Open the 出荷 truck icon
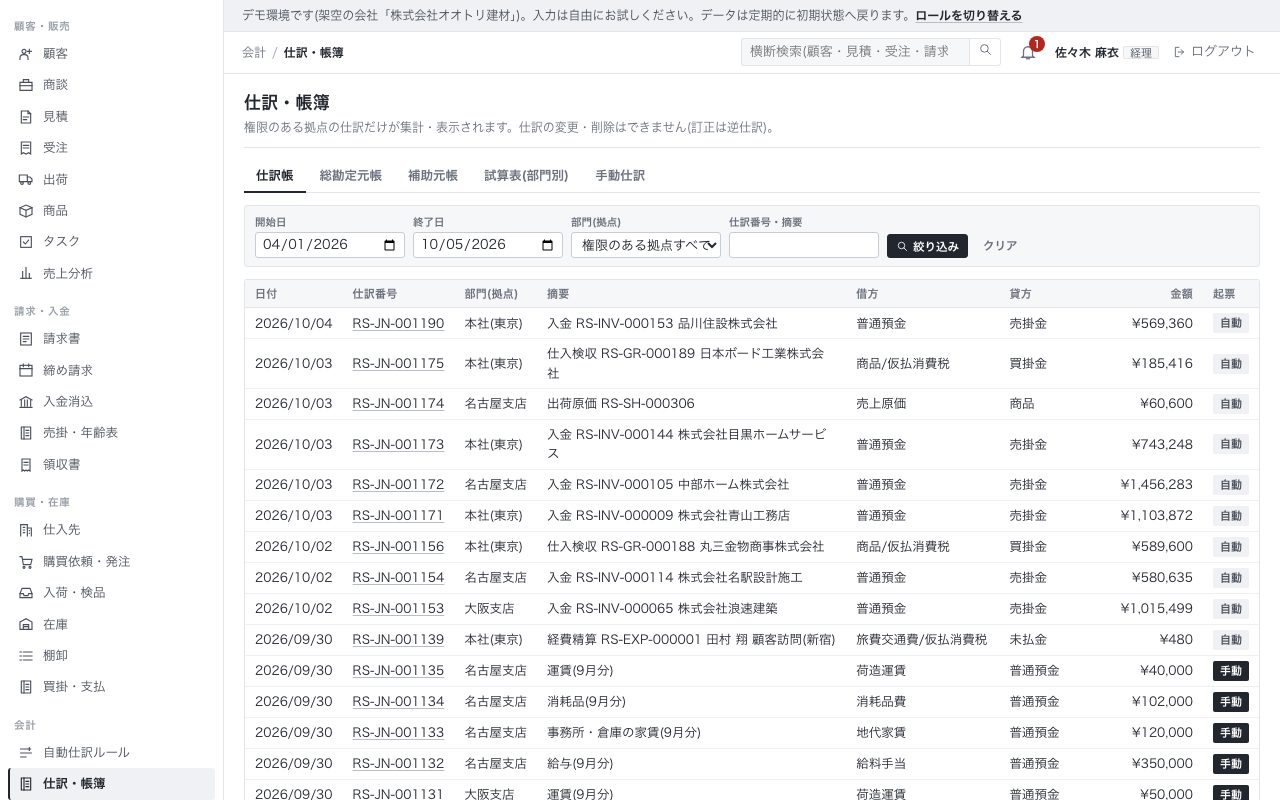The image size is (1280, 800). click(26, 180)
